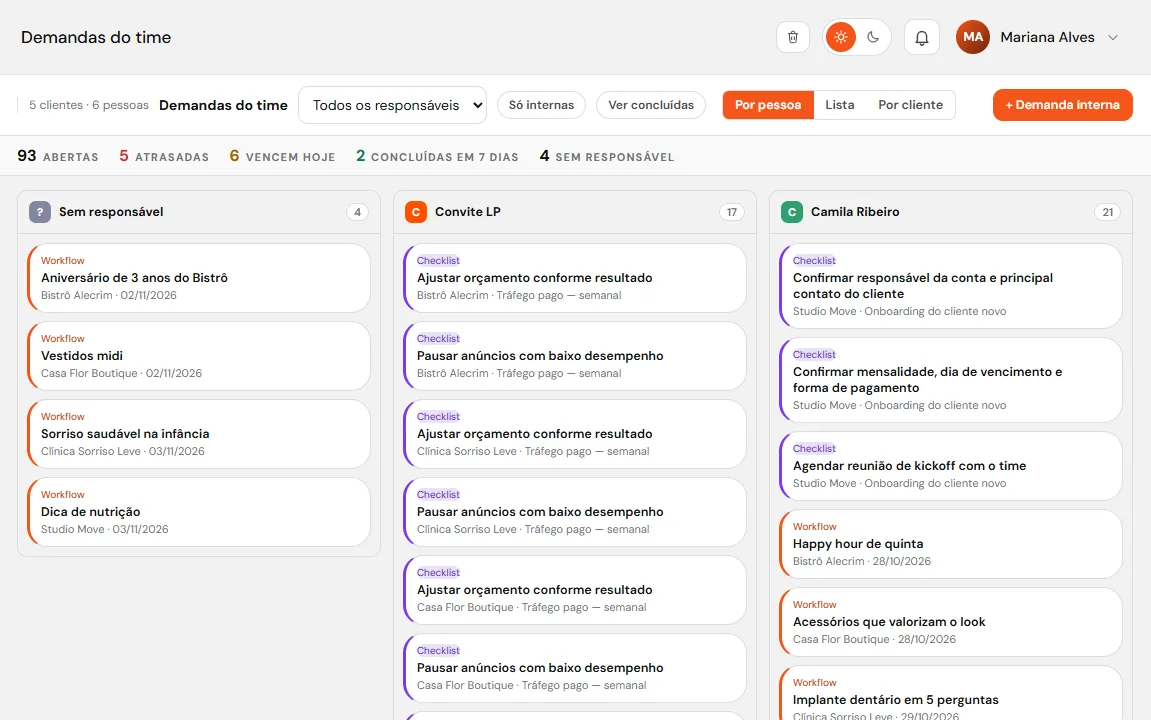Open Agendar reunião de kickoff card
The height and width of the screenshot is (720, 1151).
click(x=950, y=466)
